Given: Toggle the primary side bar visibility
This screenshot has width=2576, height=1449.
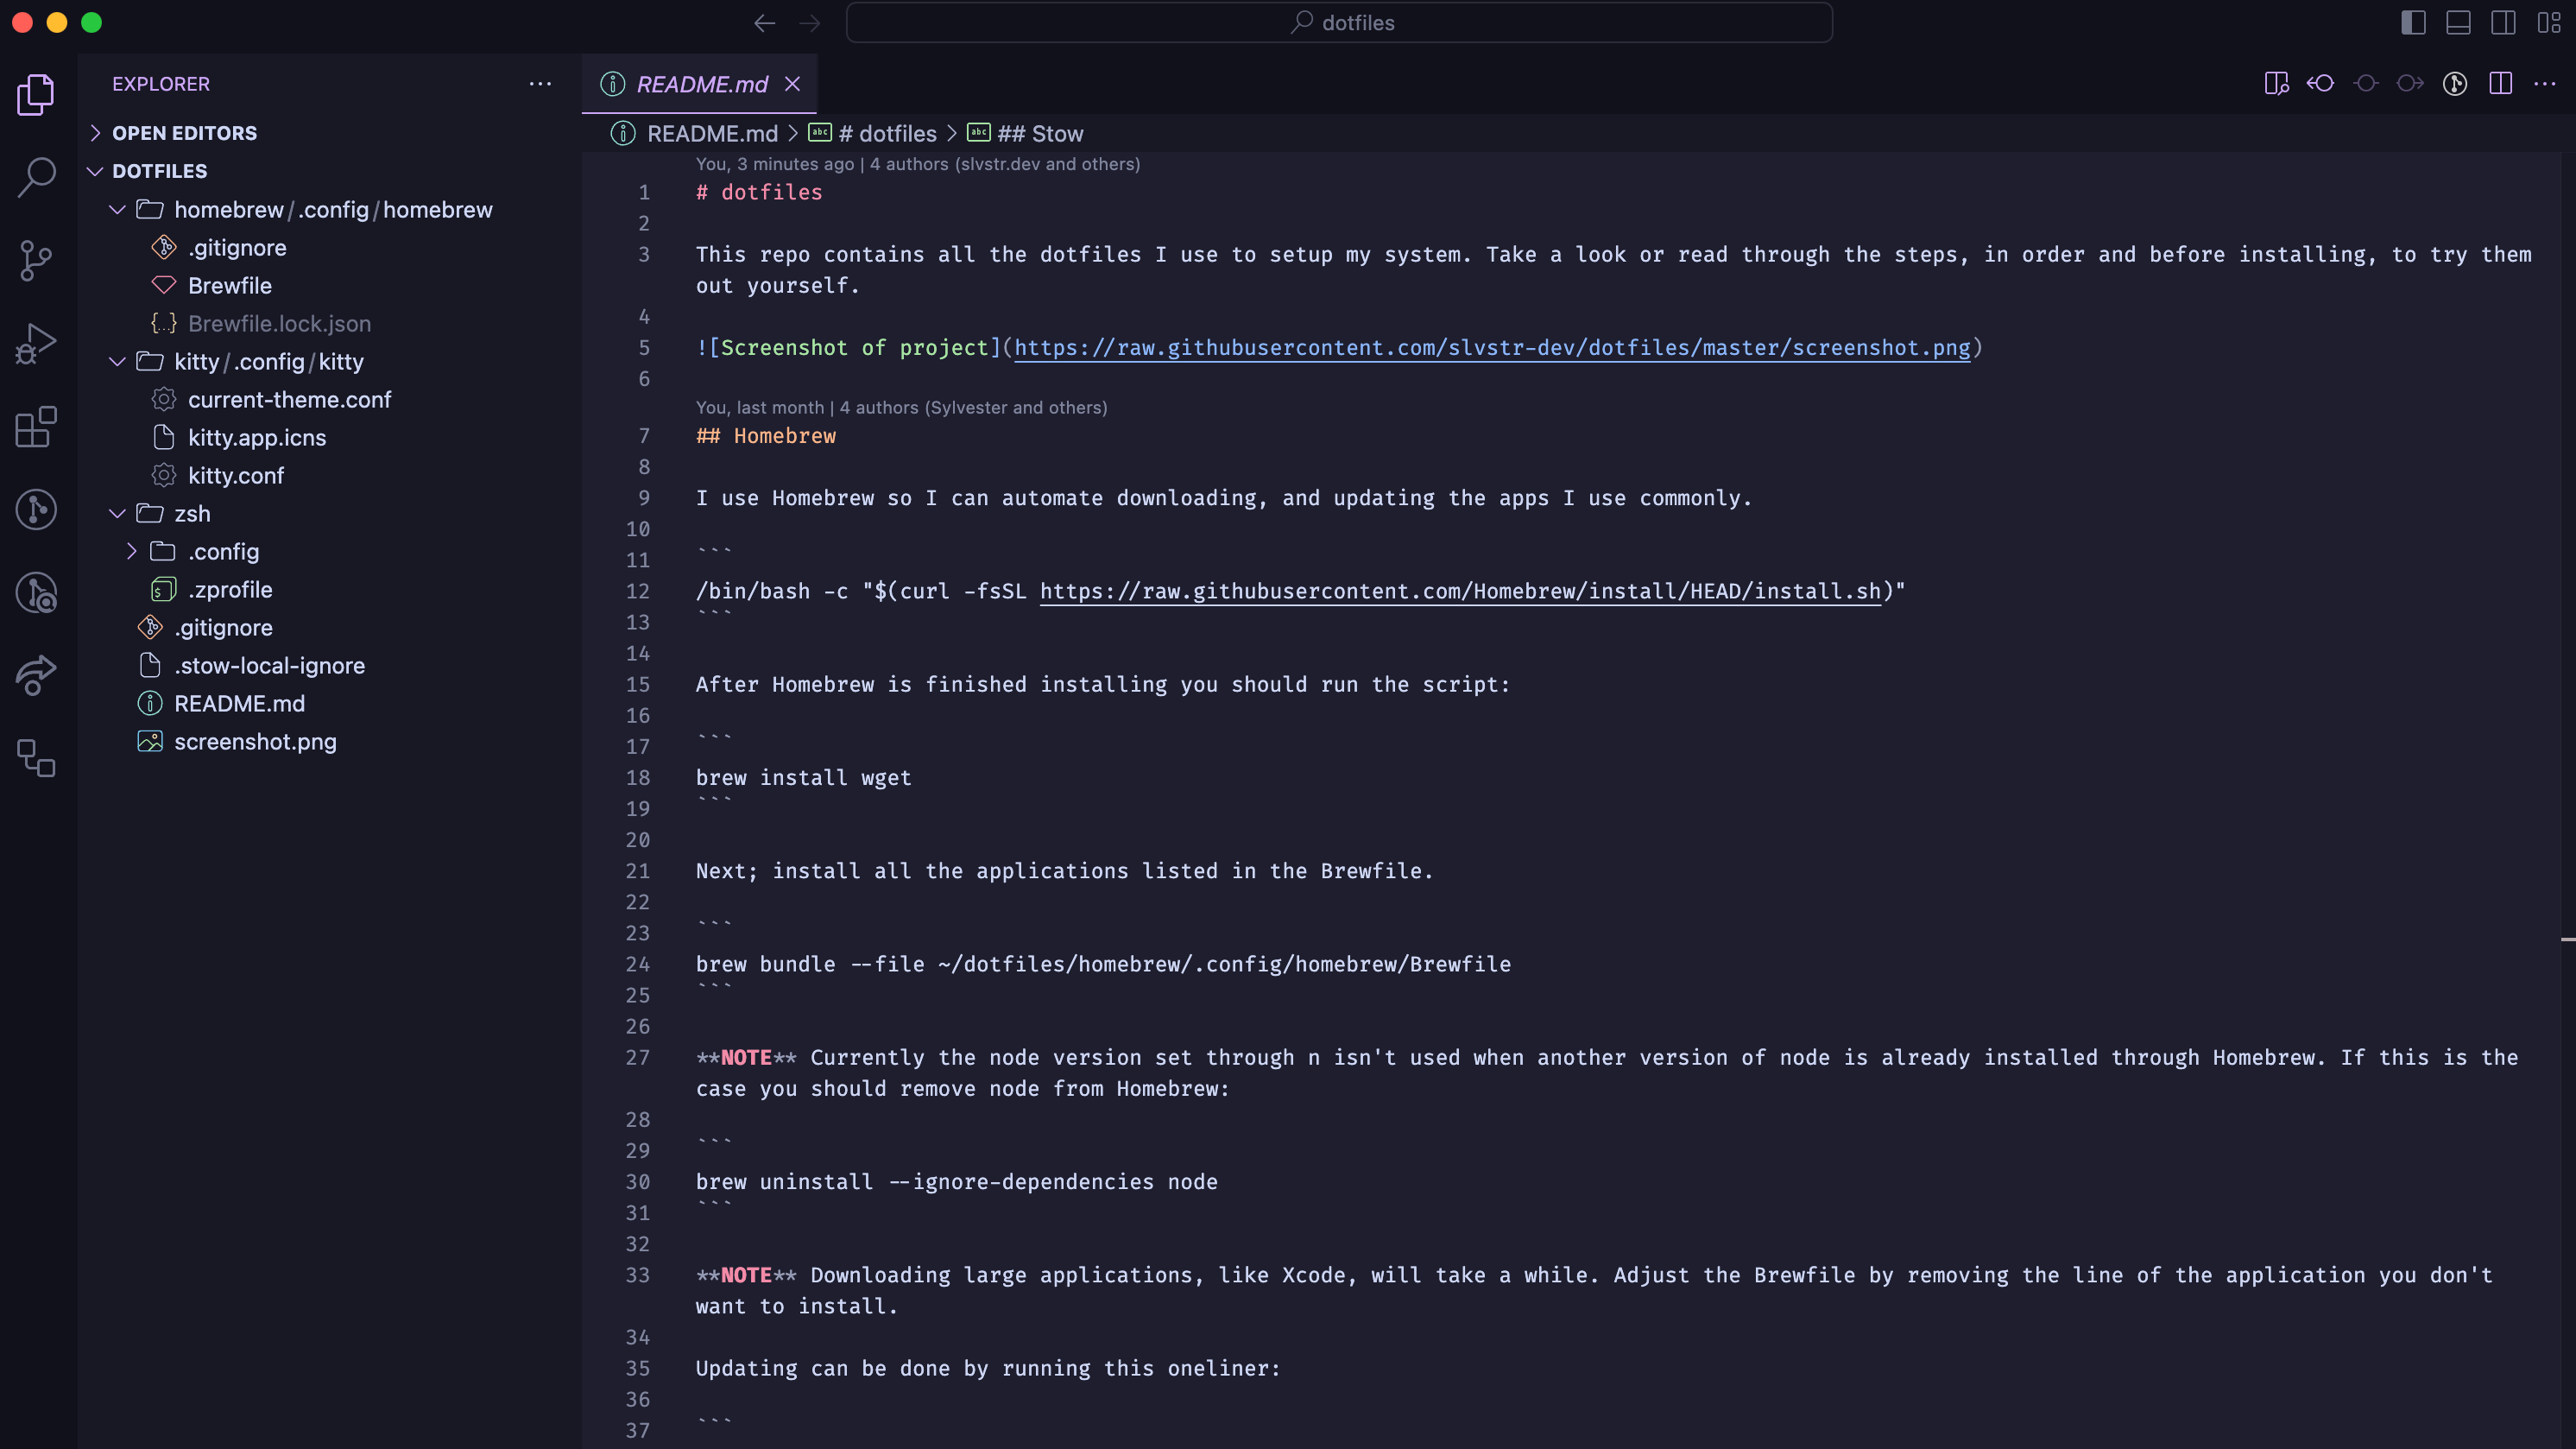Looking at the screenshot, I should (x=2413, y=23).
